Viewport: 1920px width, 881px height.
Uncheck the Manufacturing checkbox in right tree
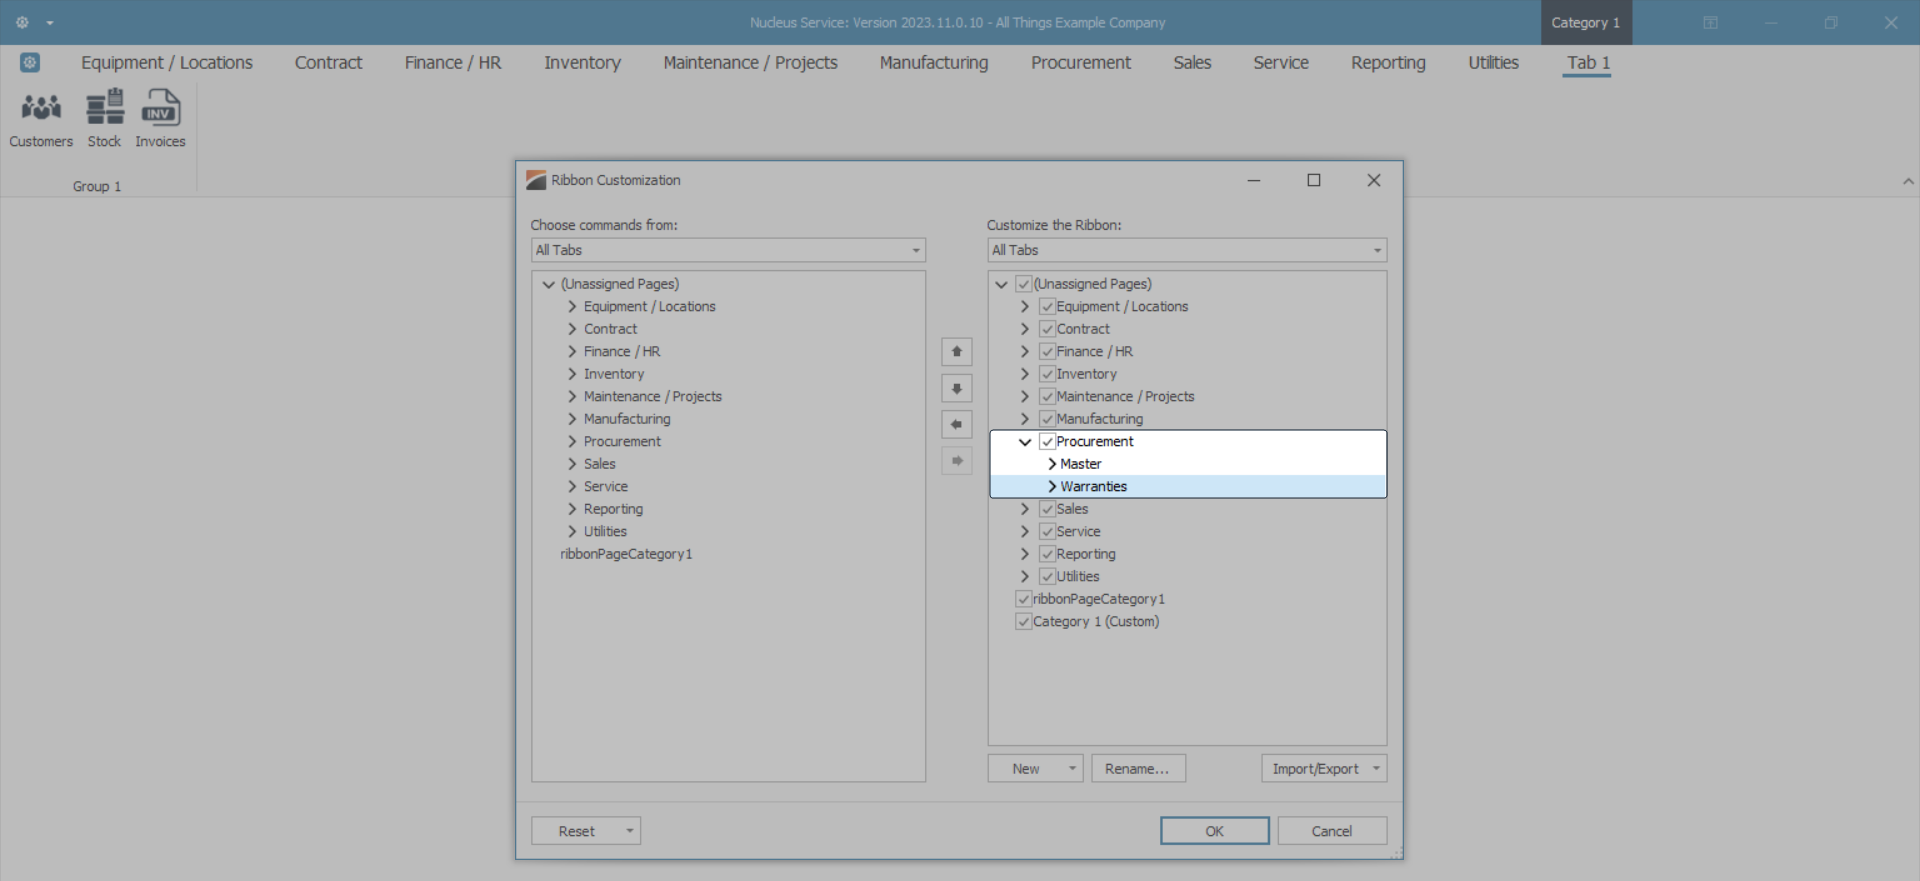1047,419
